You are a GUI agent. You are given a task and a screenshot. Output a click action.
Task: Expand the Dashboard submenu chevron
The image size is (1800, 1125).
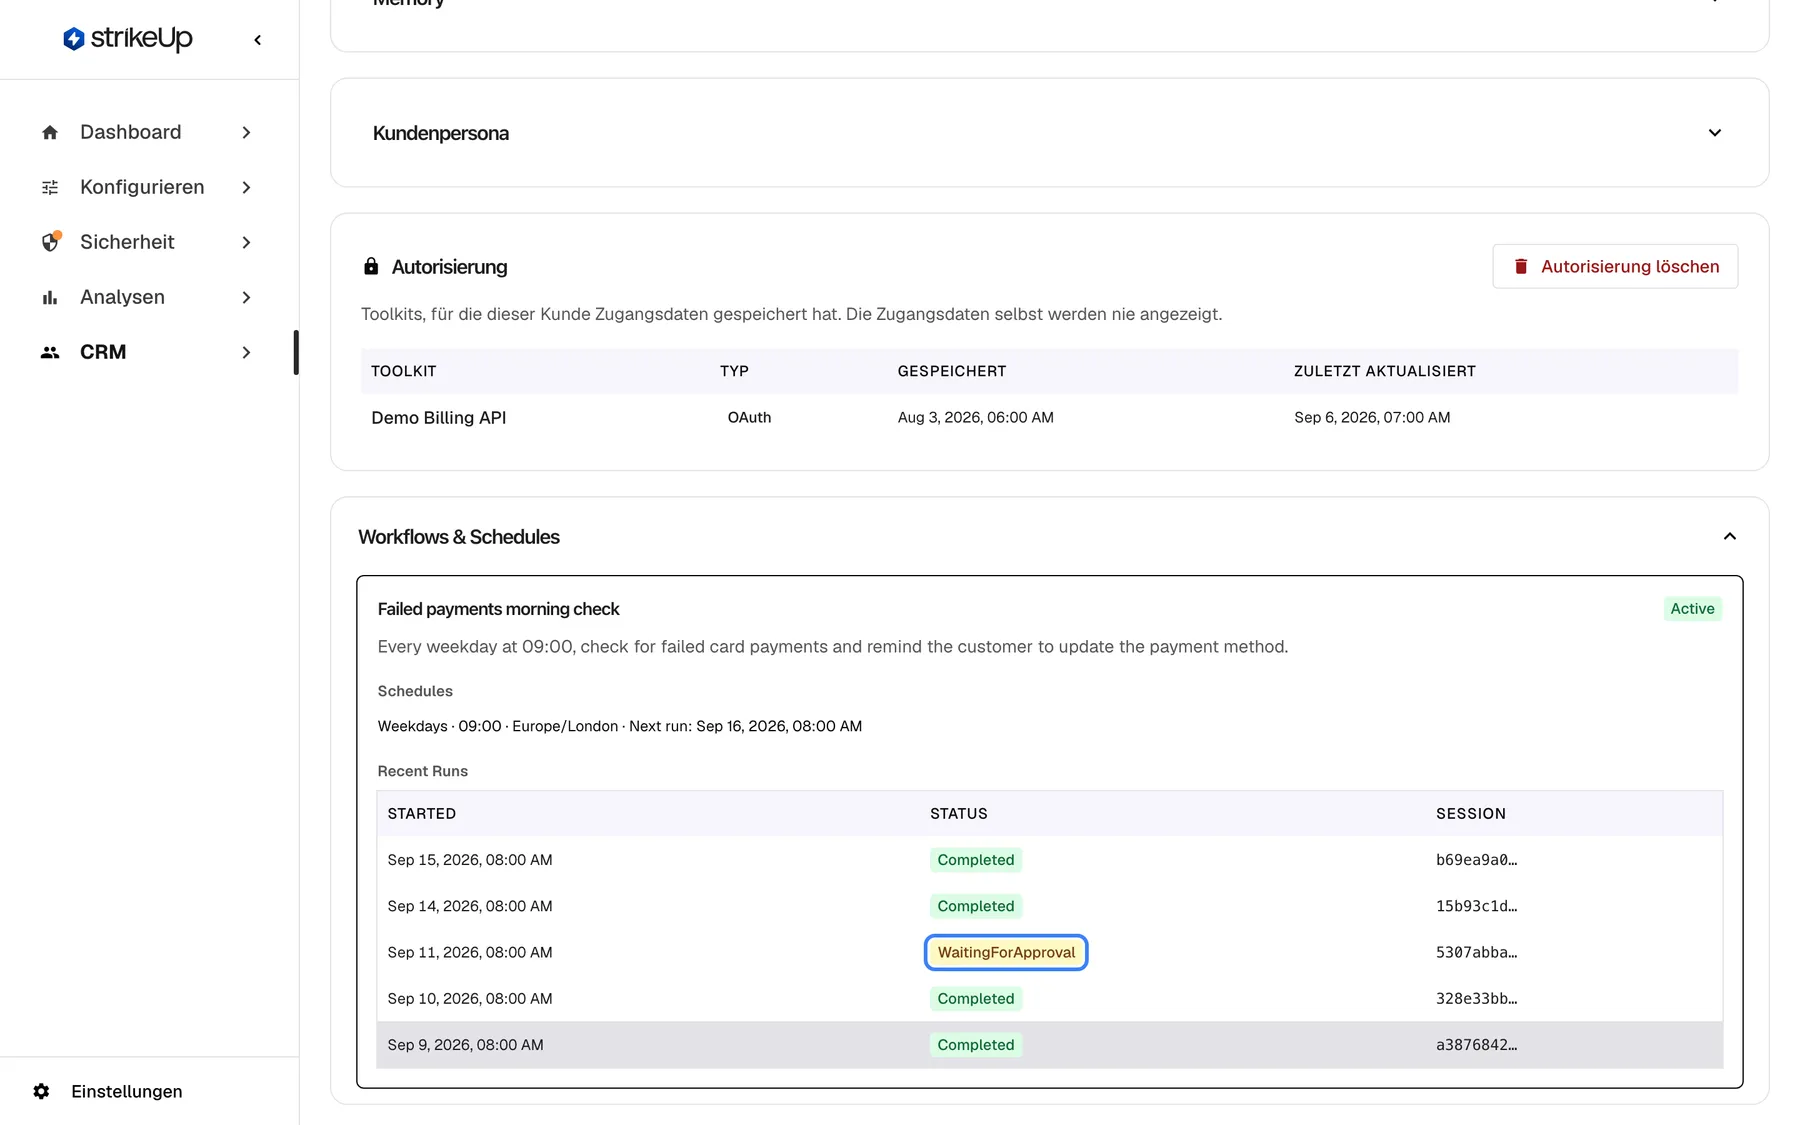click(x=246, y=132)
